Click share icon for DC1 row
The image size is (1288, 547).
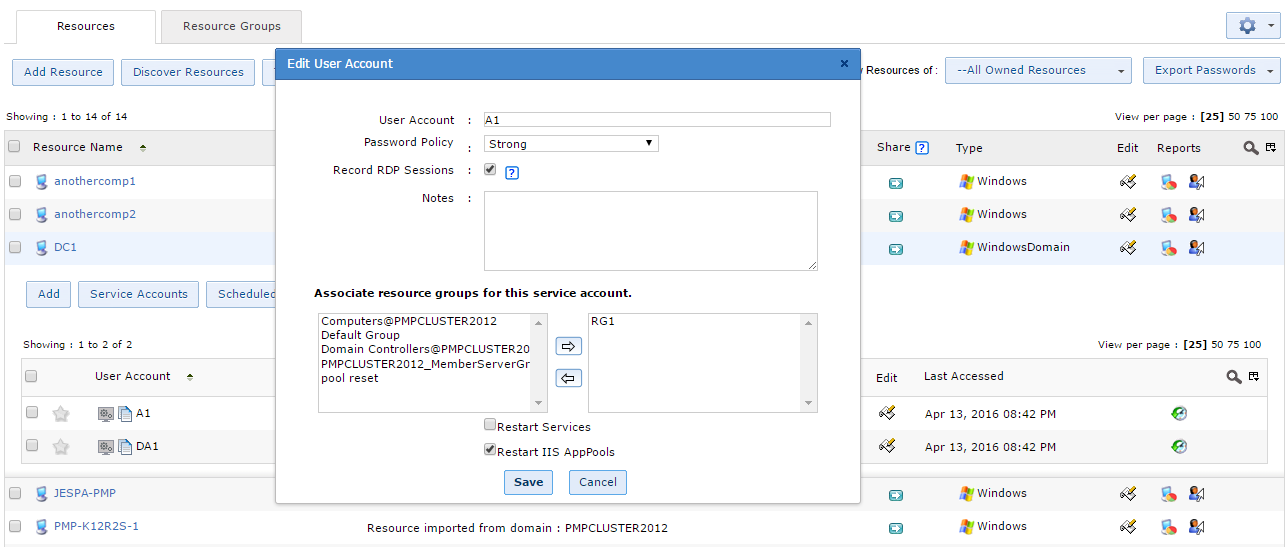click(x=896, y=249)
